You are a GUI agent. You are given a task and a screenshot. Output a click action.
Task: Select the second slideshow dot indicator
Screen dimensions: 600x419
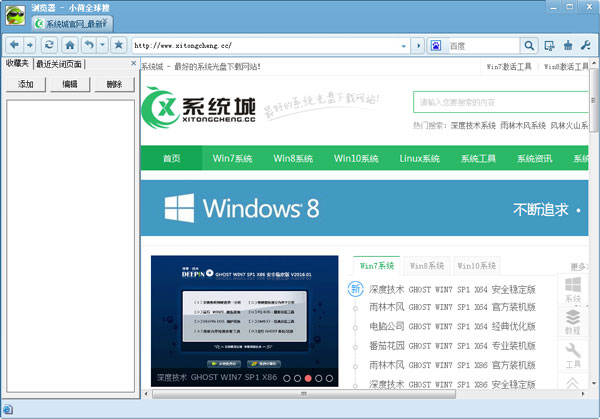coord(297,378)
